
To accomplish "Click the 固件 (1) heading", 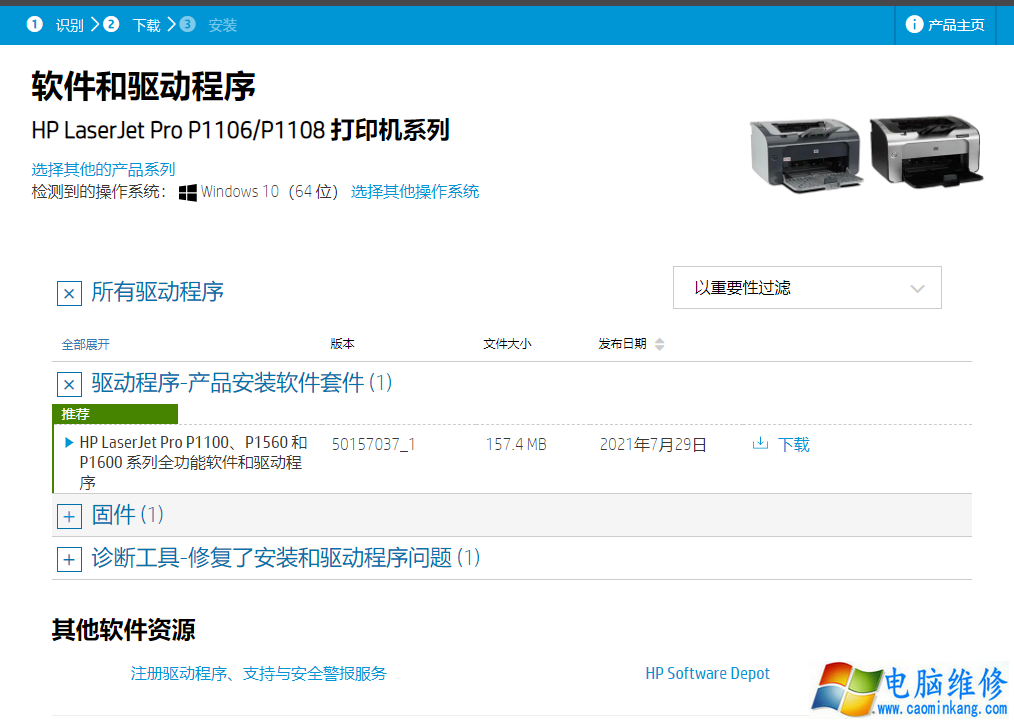I will (x=127, y=515).
